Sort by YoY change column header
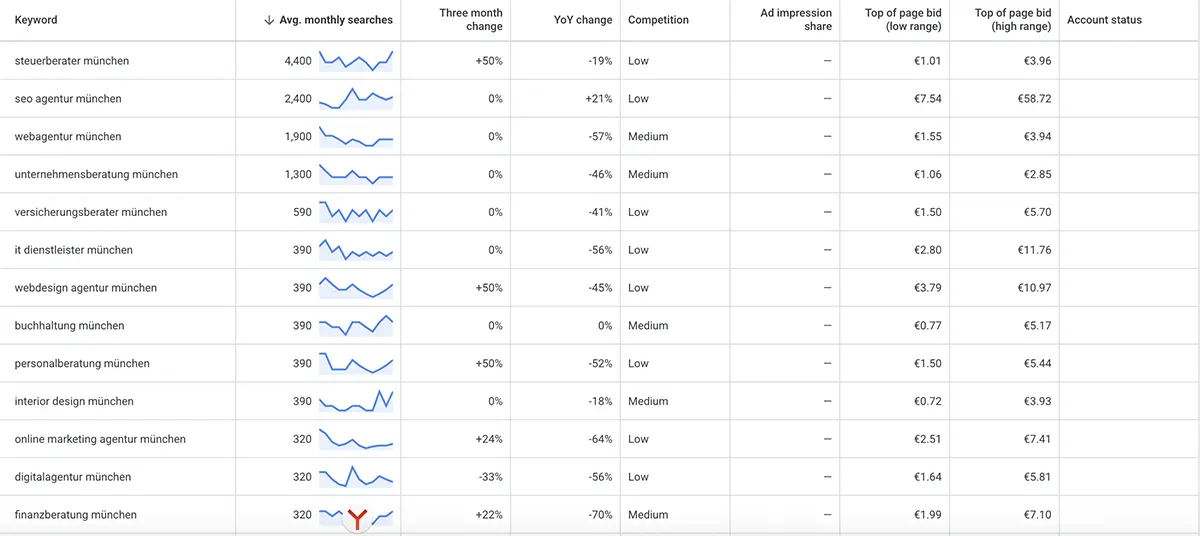 click(583, 20)
